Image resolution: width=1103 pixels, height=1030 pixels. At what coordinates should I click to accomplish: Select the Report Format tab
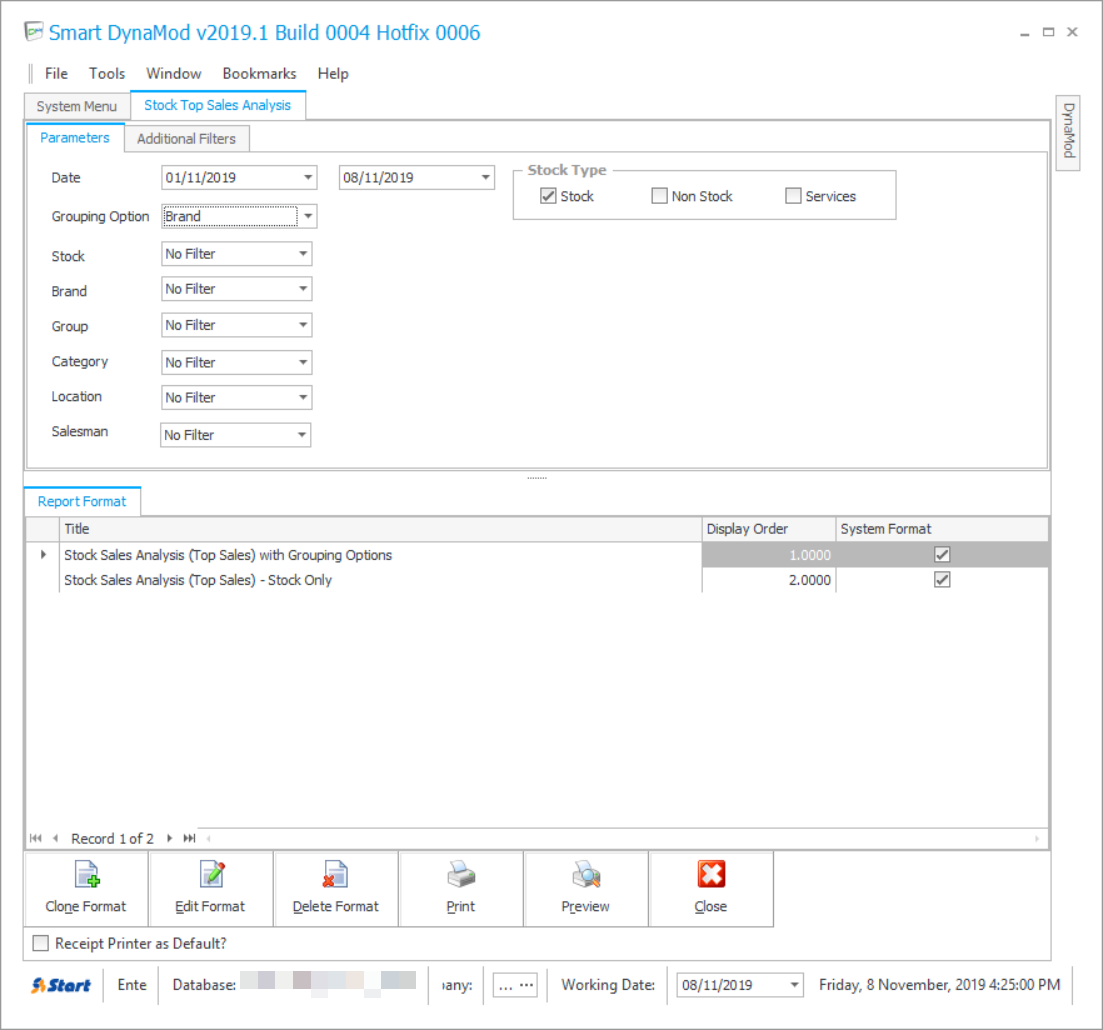pos(82,501)
